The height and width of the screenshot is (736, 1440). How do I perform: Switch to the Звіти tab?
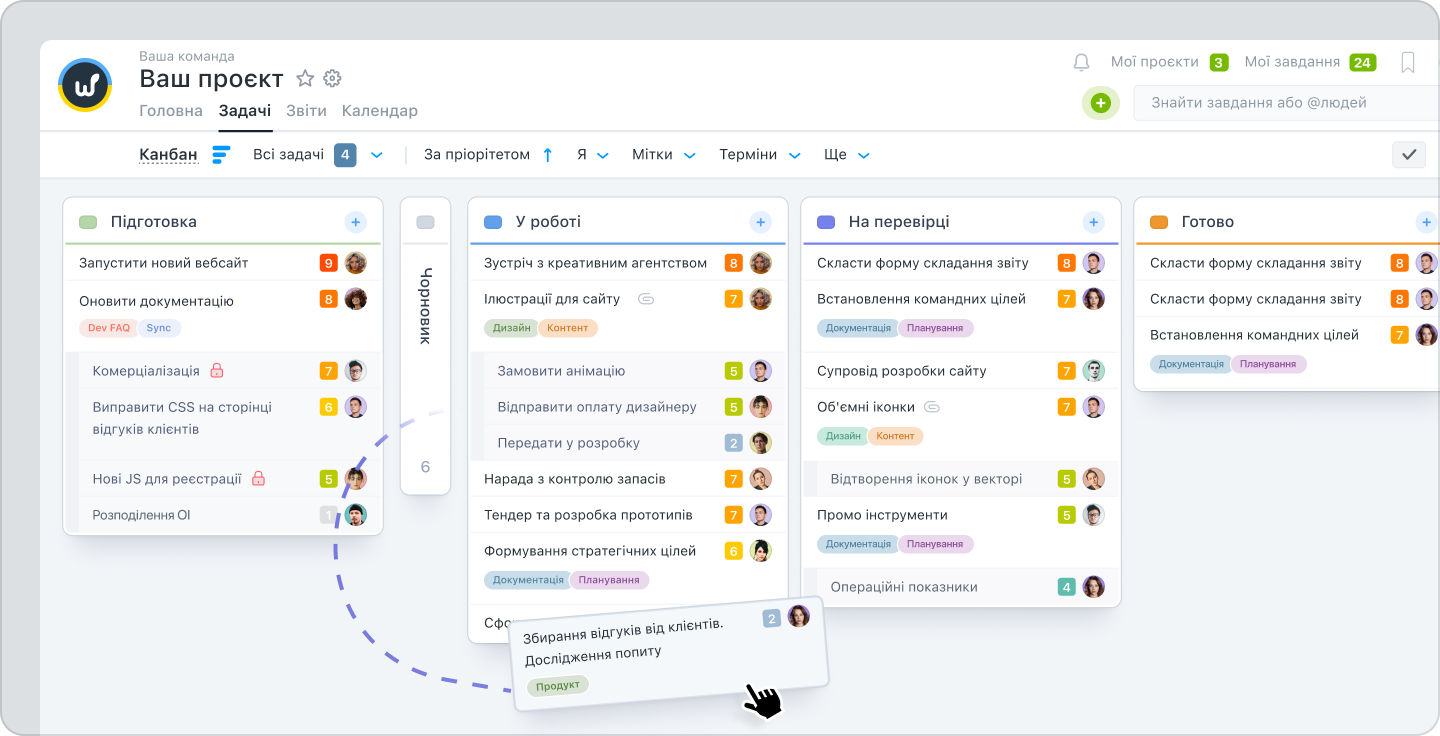tap(306, 111)
